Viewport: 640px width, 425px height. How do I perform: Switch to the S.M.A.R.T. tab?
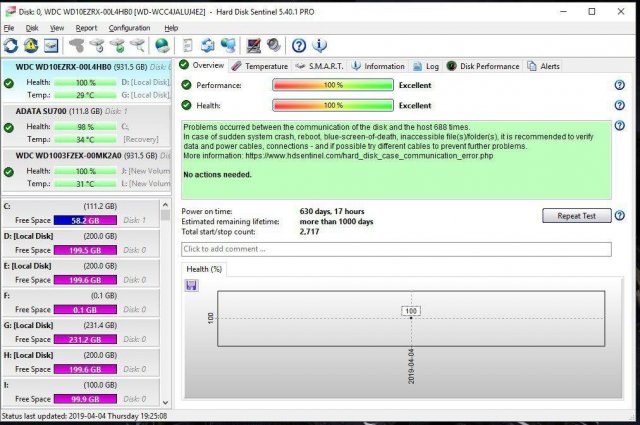320,66
